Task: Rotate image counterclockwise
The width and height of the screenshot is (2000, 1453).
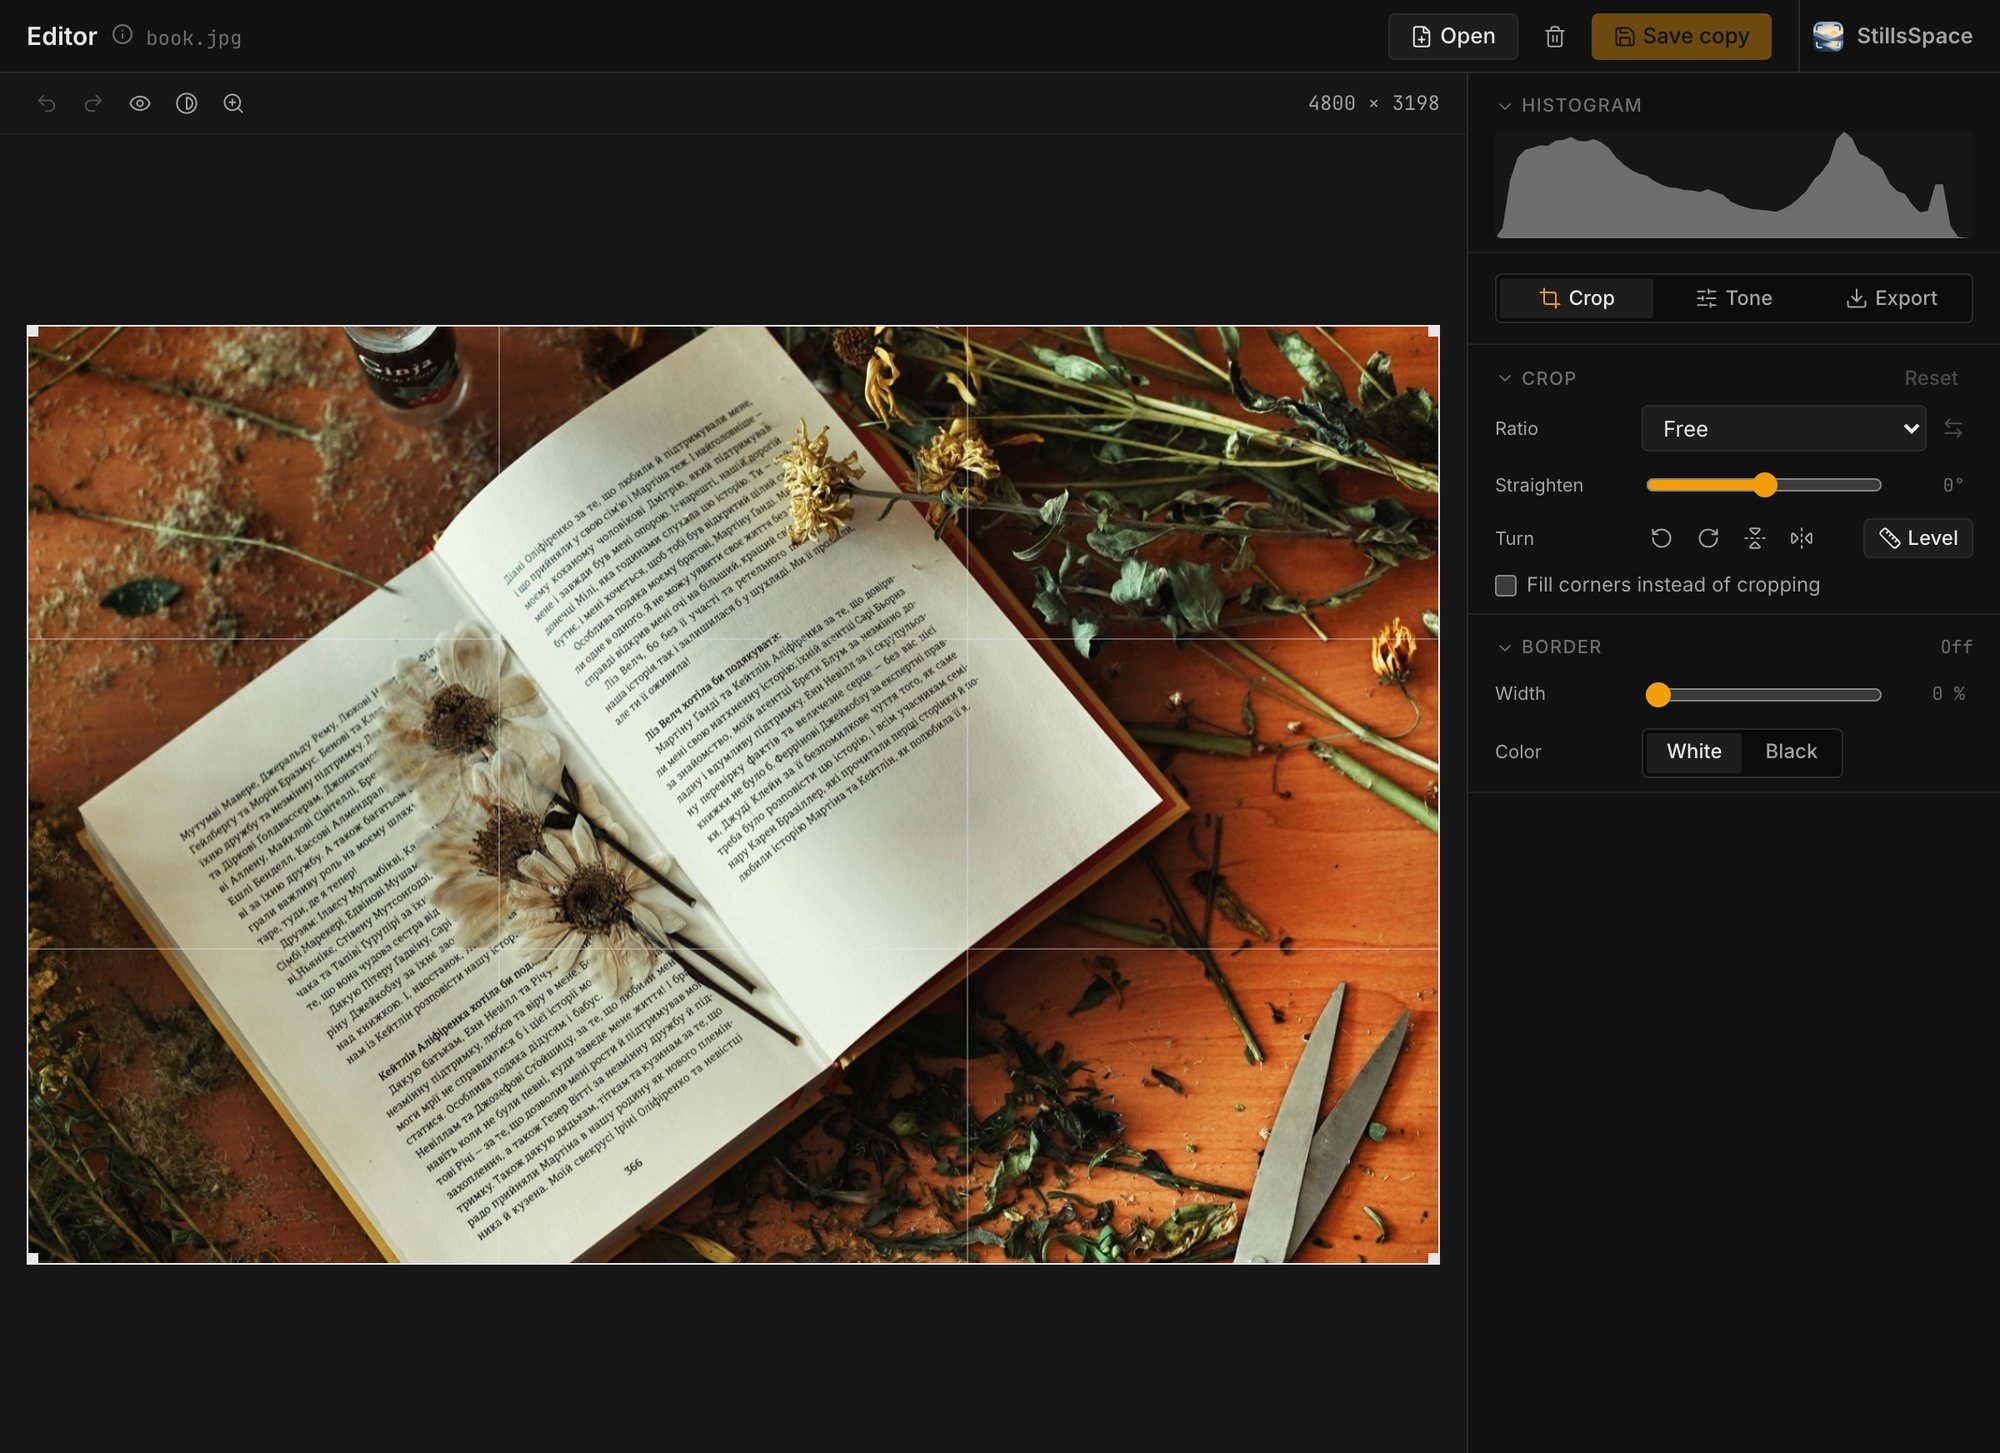Action: point(1661,538)
